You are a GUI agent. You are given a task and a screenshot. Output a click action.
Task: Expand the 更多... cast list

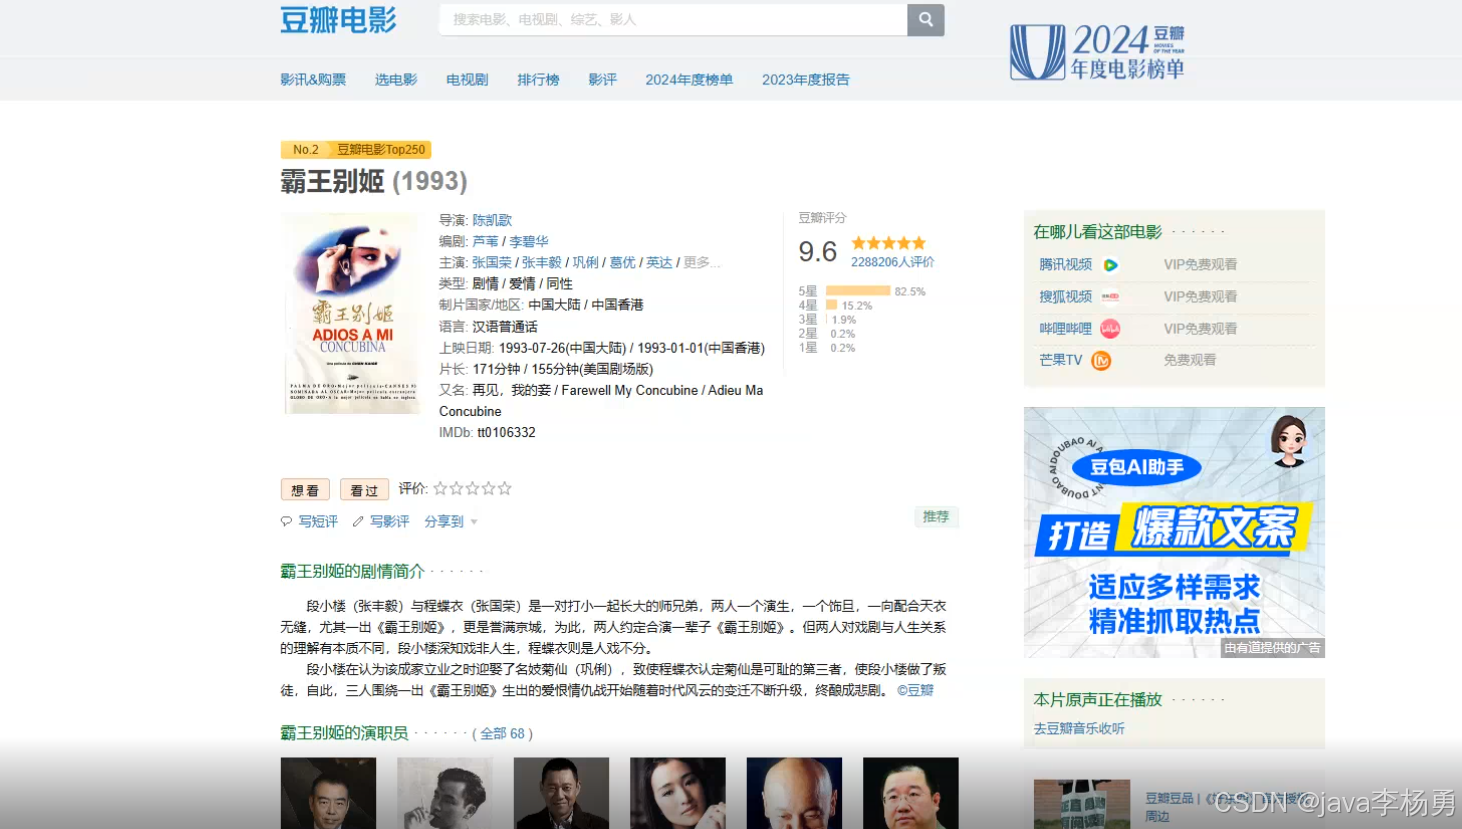point(702,262)
